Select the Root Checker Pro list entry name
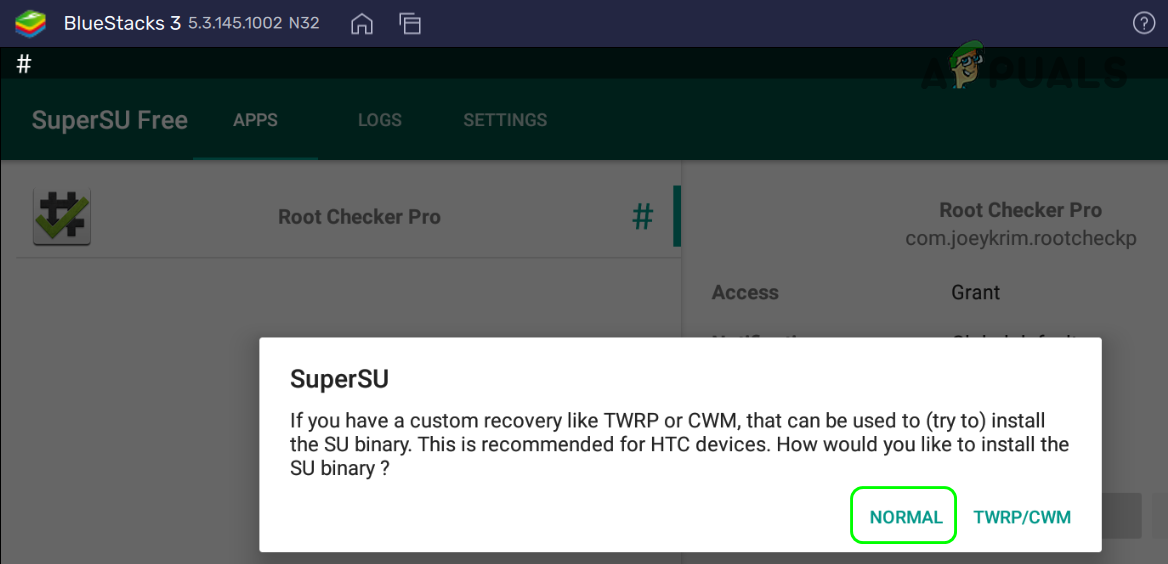Screen dimensions: 1168x564 (359, 218)
